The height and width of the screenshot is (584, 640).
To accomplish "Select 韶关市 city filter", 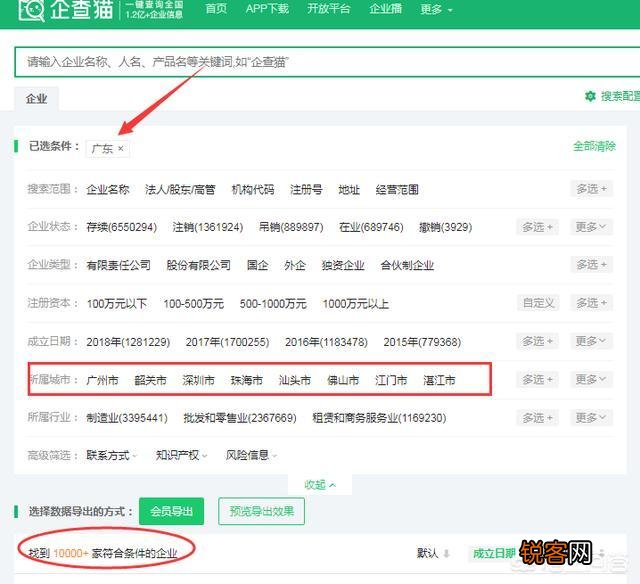I will [151, 380].
